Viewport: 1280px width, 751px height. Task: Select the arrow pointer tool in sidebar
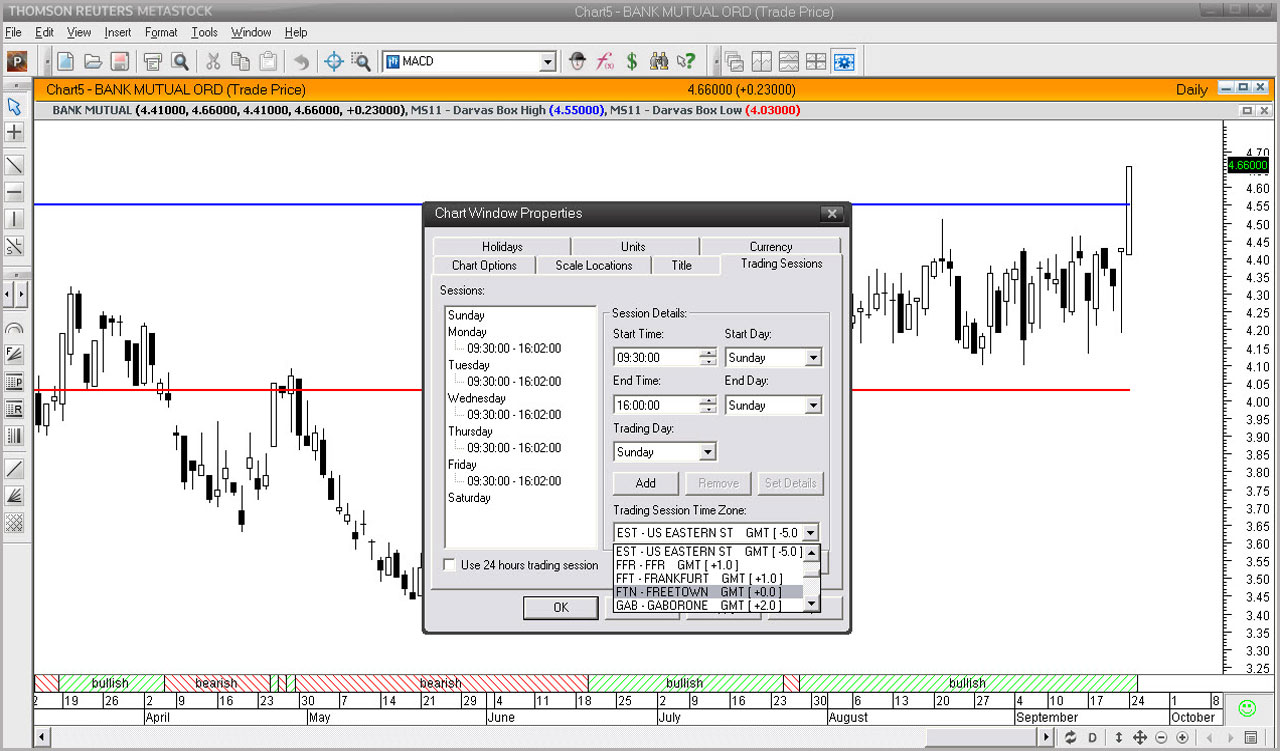click(x=14, y=106)
